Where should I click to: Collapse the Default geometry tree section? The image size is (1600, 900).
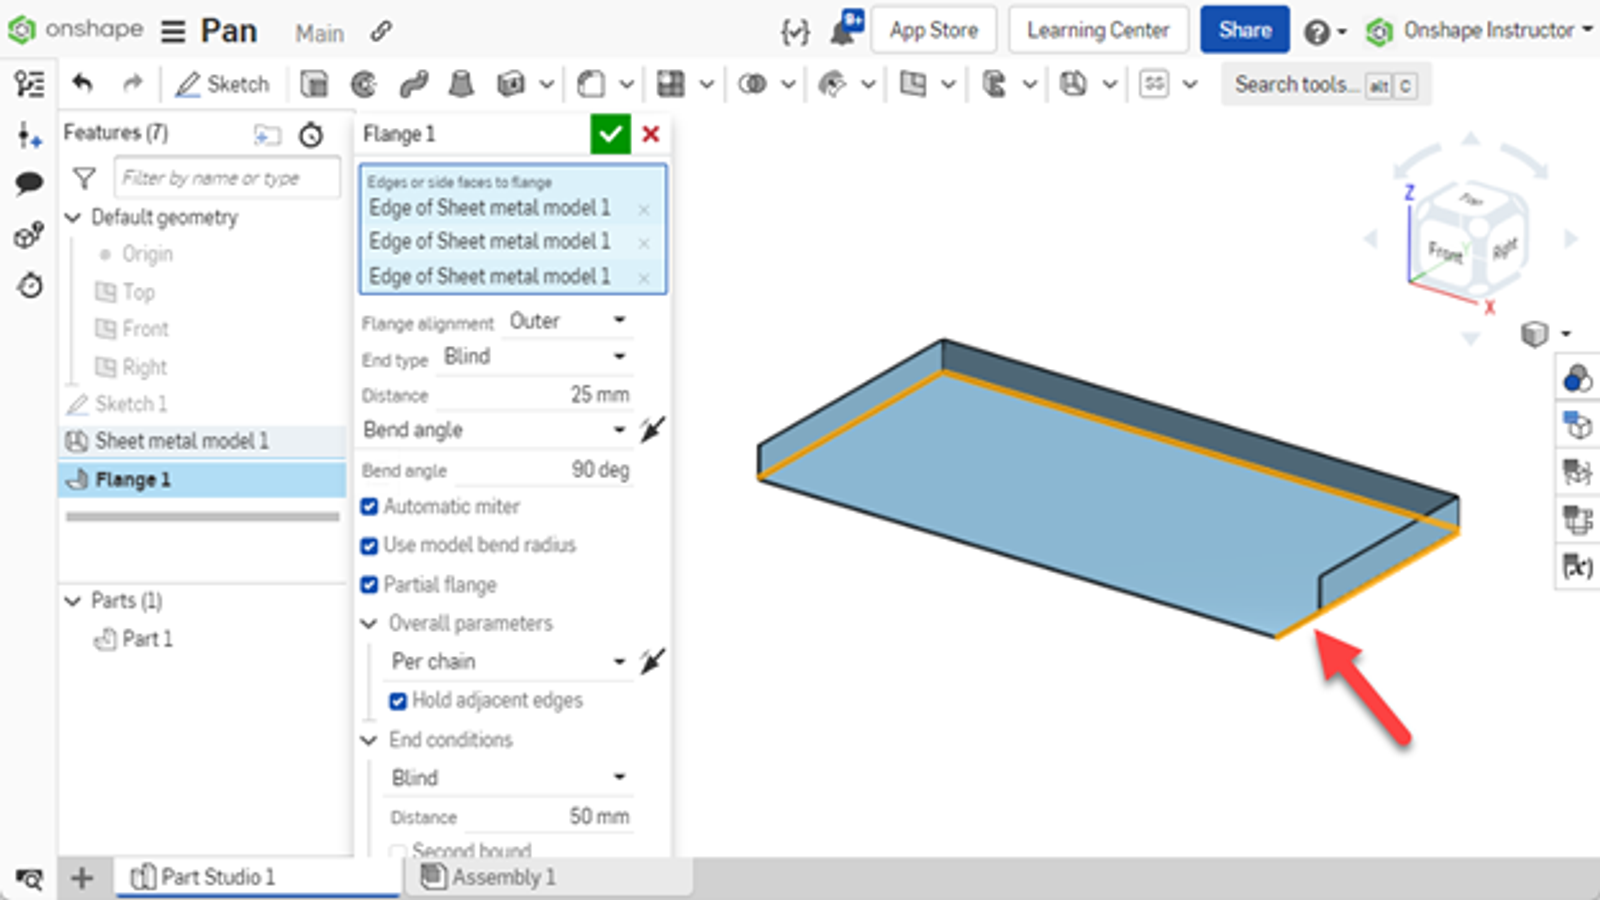pyautogui.click(x=73, y=217)
